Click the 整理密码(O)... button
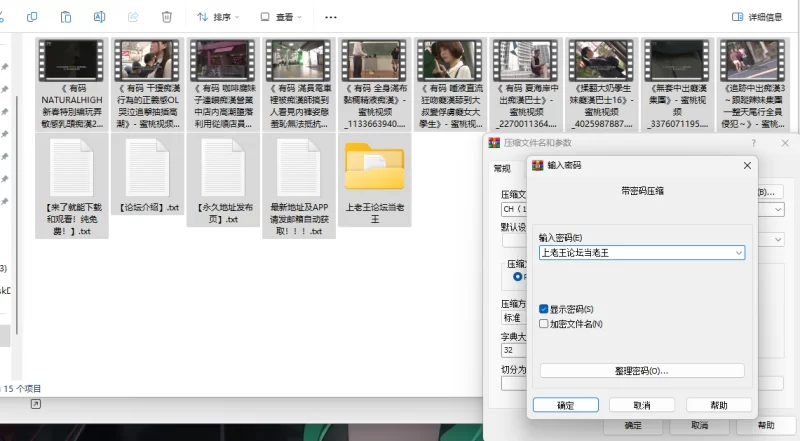This screenshot has height=441, width=800. (642, 371)
